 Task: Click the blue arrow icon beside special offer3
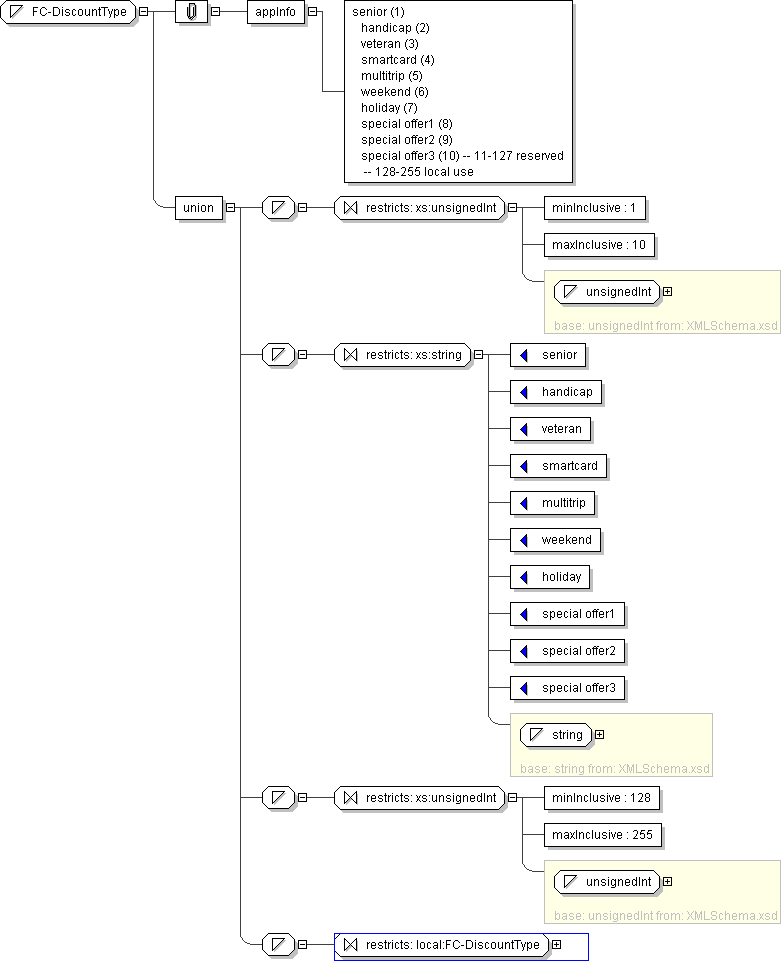click(x=523, y=688)
